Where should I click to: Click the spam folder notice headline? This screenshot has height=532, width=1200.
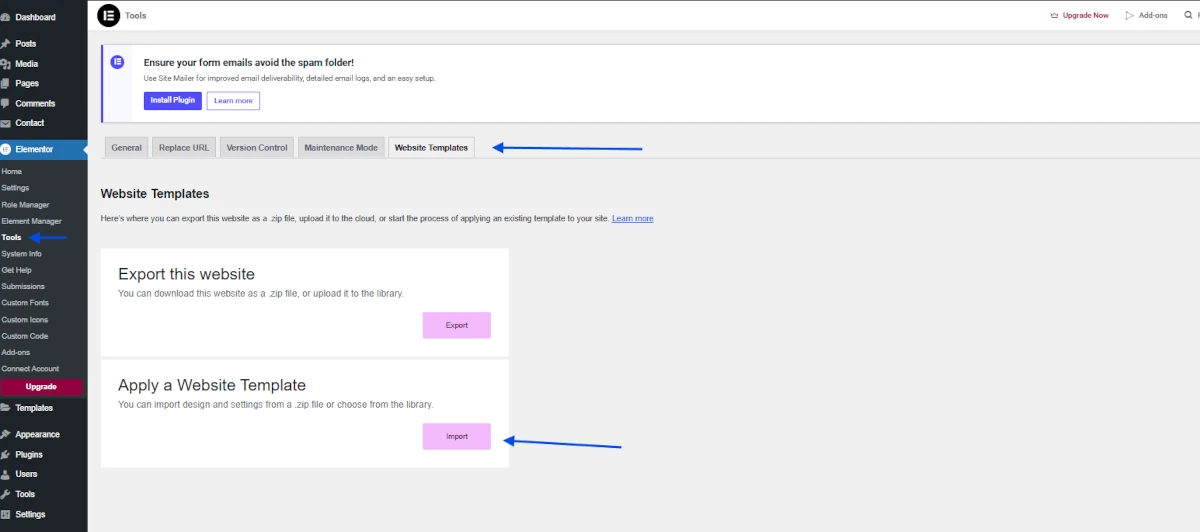(249, 62)
